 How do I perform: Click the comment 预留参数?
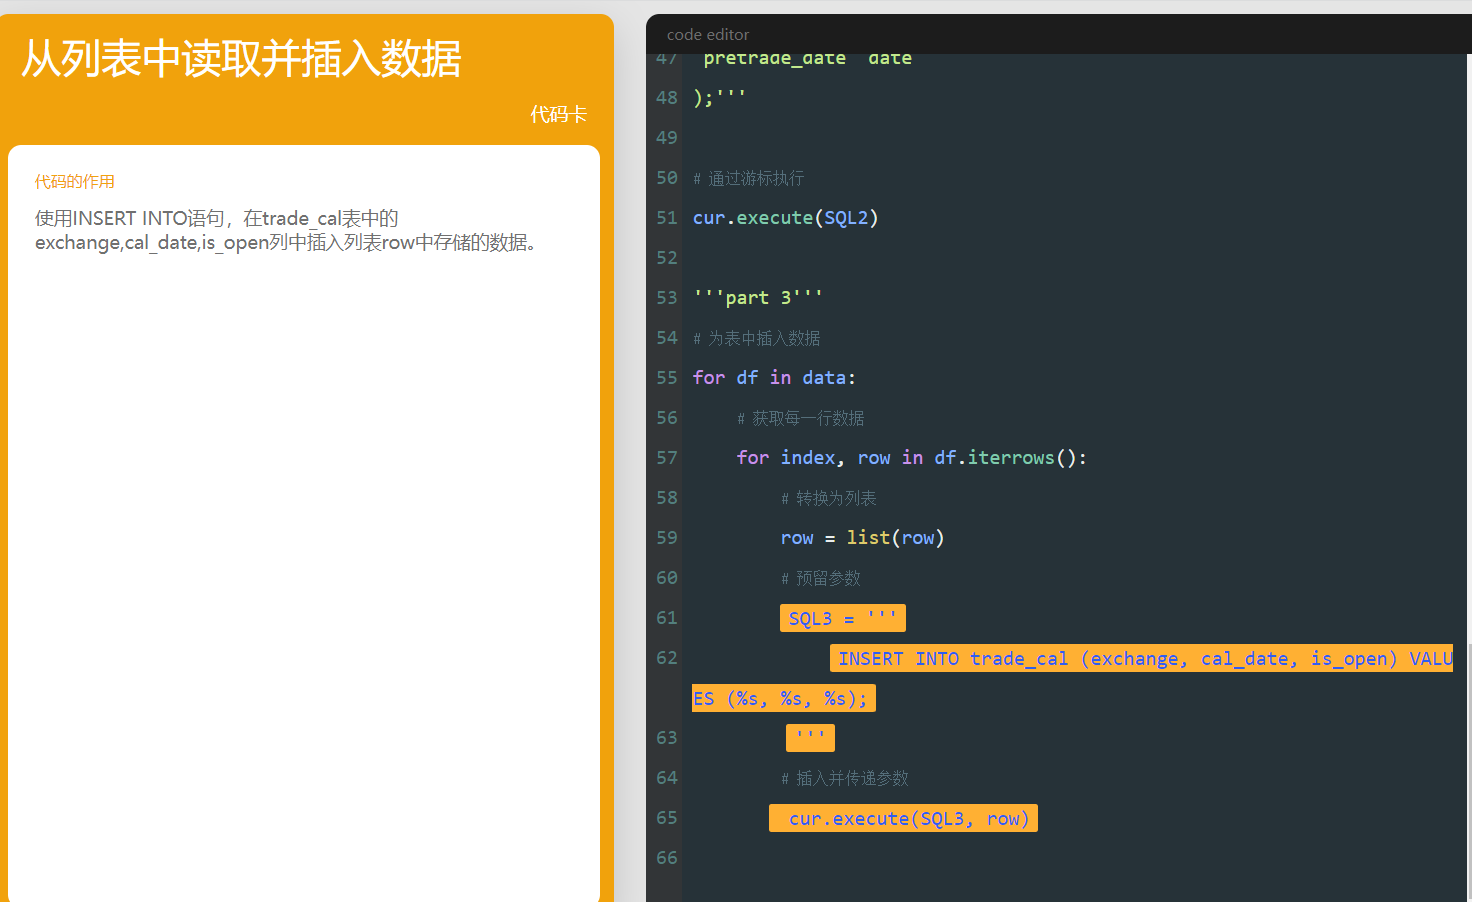coord(820,578)
